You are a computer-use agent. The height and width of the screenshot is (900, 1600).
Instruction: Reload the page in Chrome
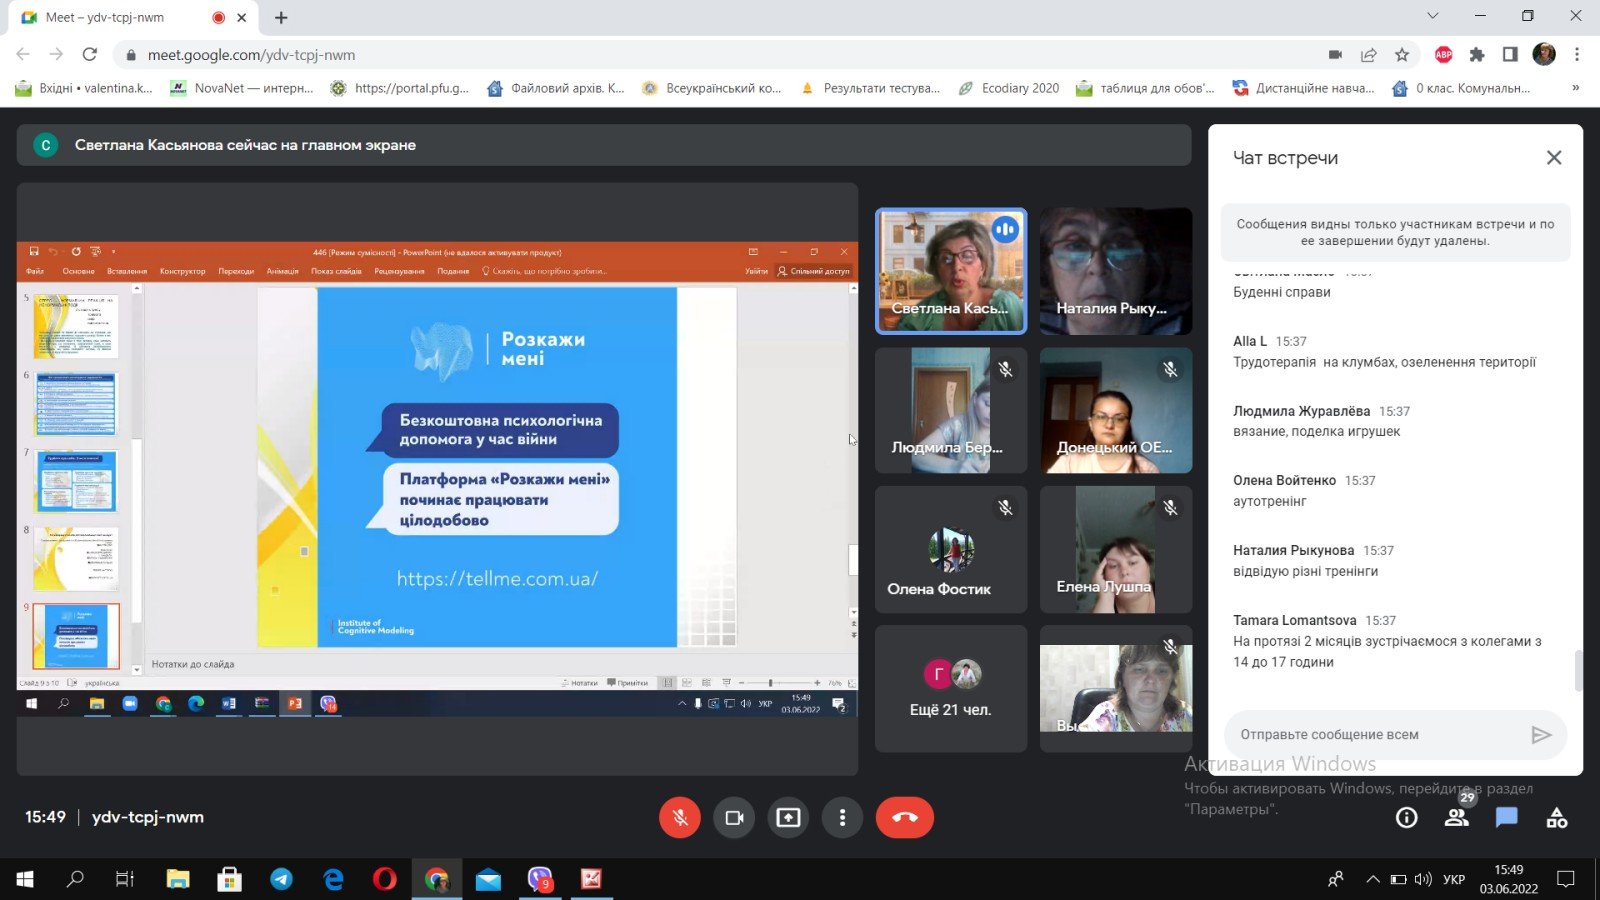pyautogui.click(x=90, y=55)
